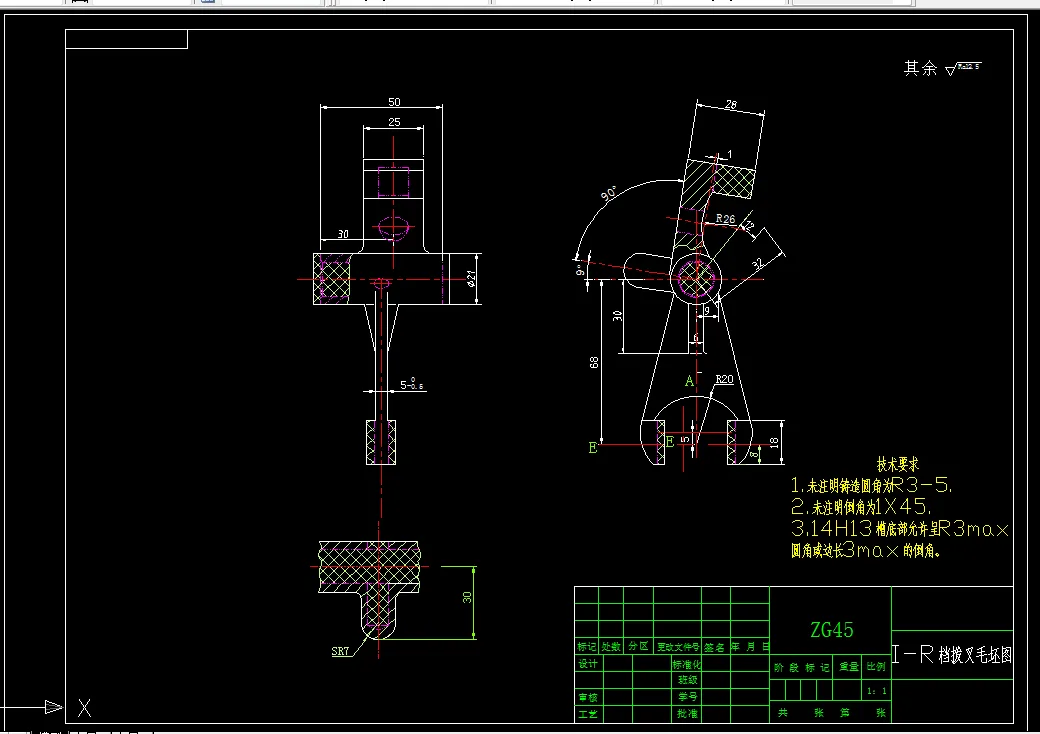
Task: Select the 5 tolerance dimension 5-0.6
Action: click(411, 385)
